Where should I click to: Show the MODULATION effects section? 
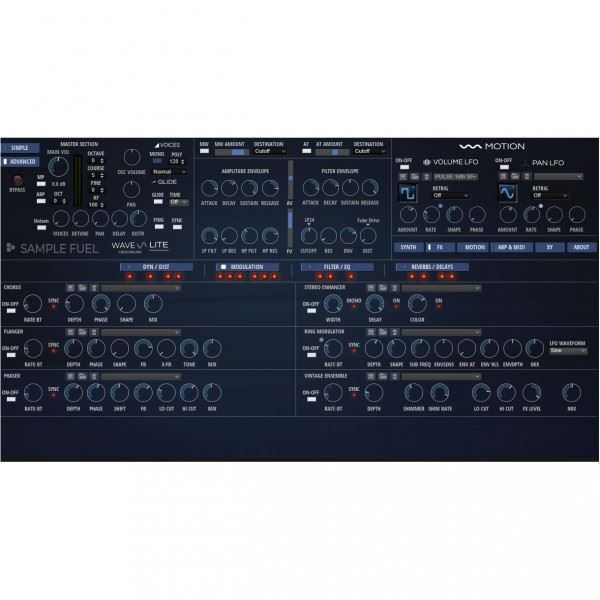[247, 267]
